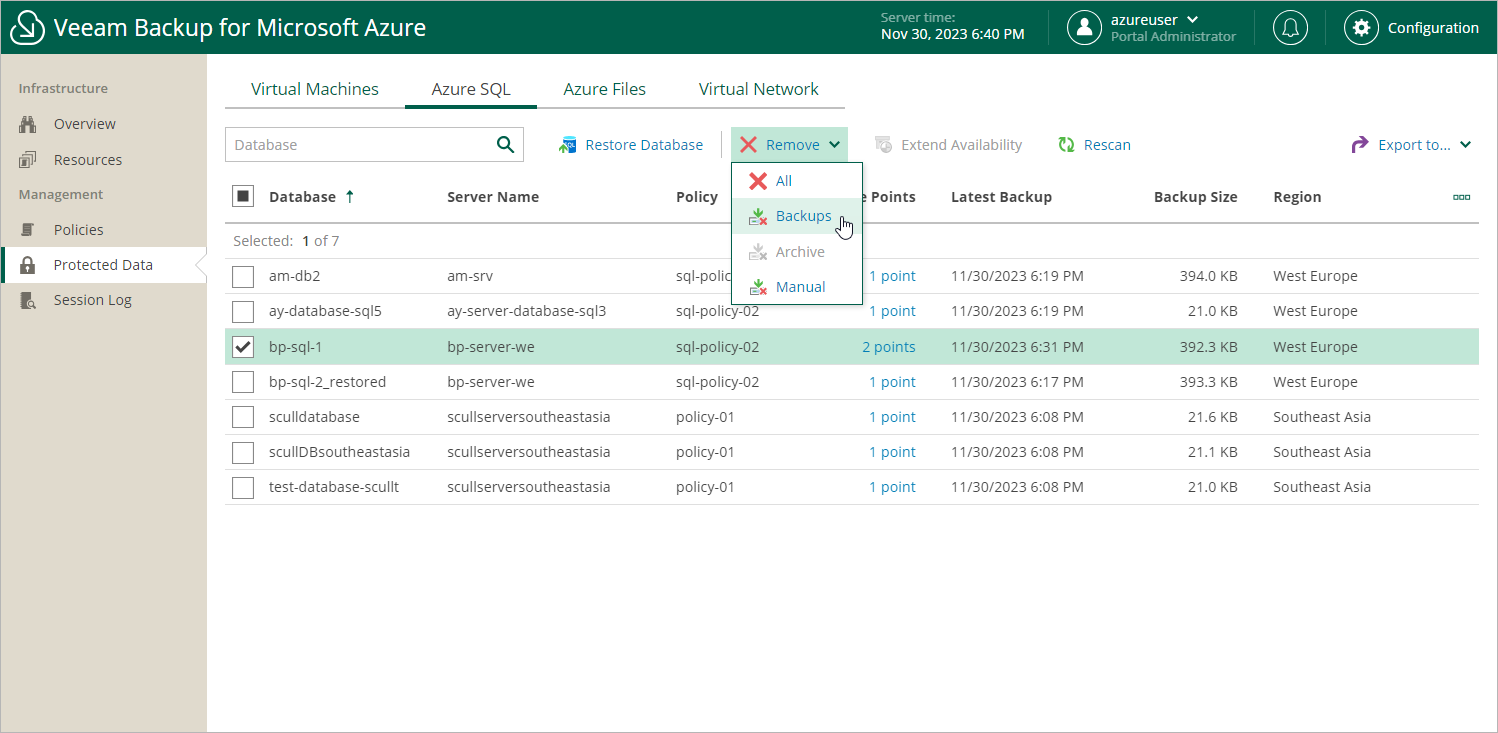Open the ay-database-sql5 1 point link
Viewport: 1498px width, 733px height.
click(x=892, y=311)
